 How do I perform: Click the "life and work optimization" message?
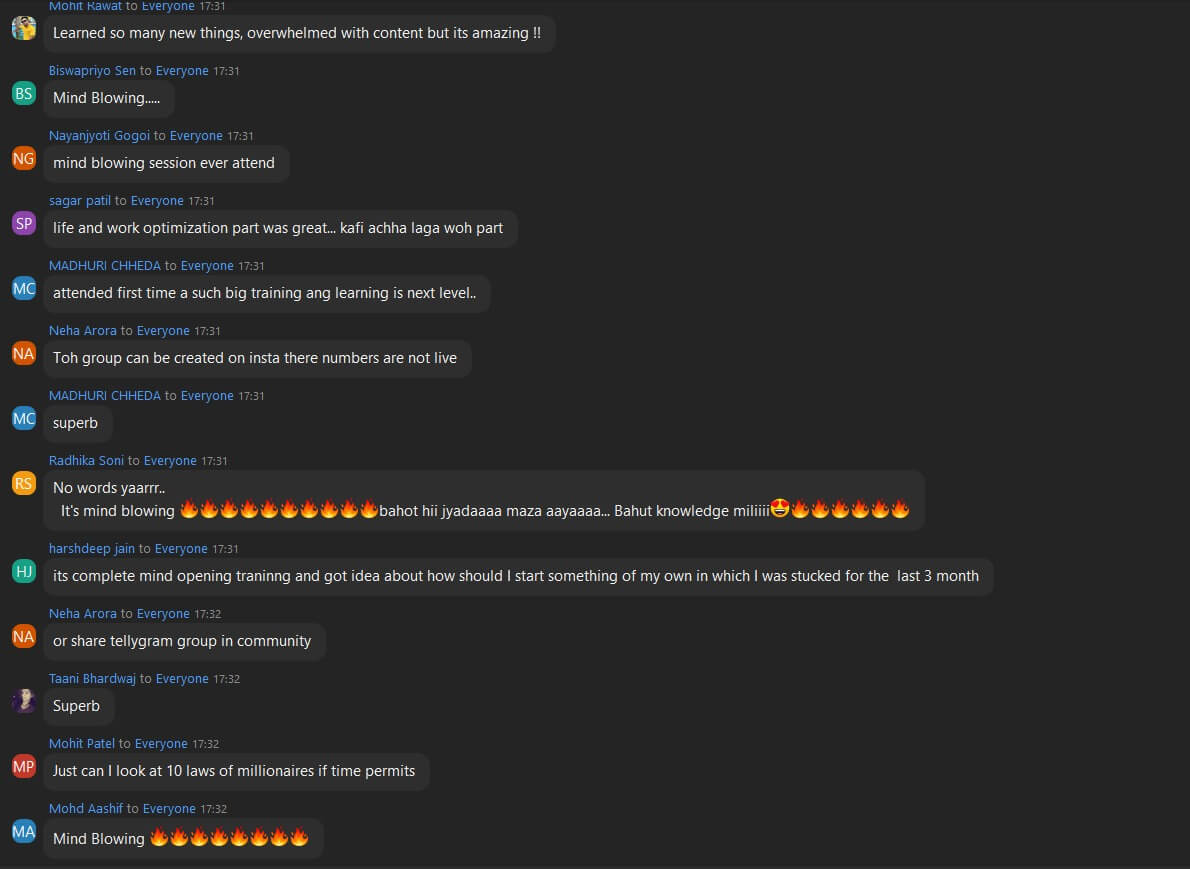tap(278, 228)
